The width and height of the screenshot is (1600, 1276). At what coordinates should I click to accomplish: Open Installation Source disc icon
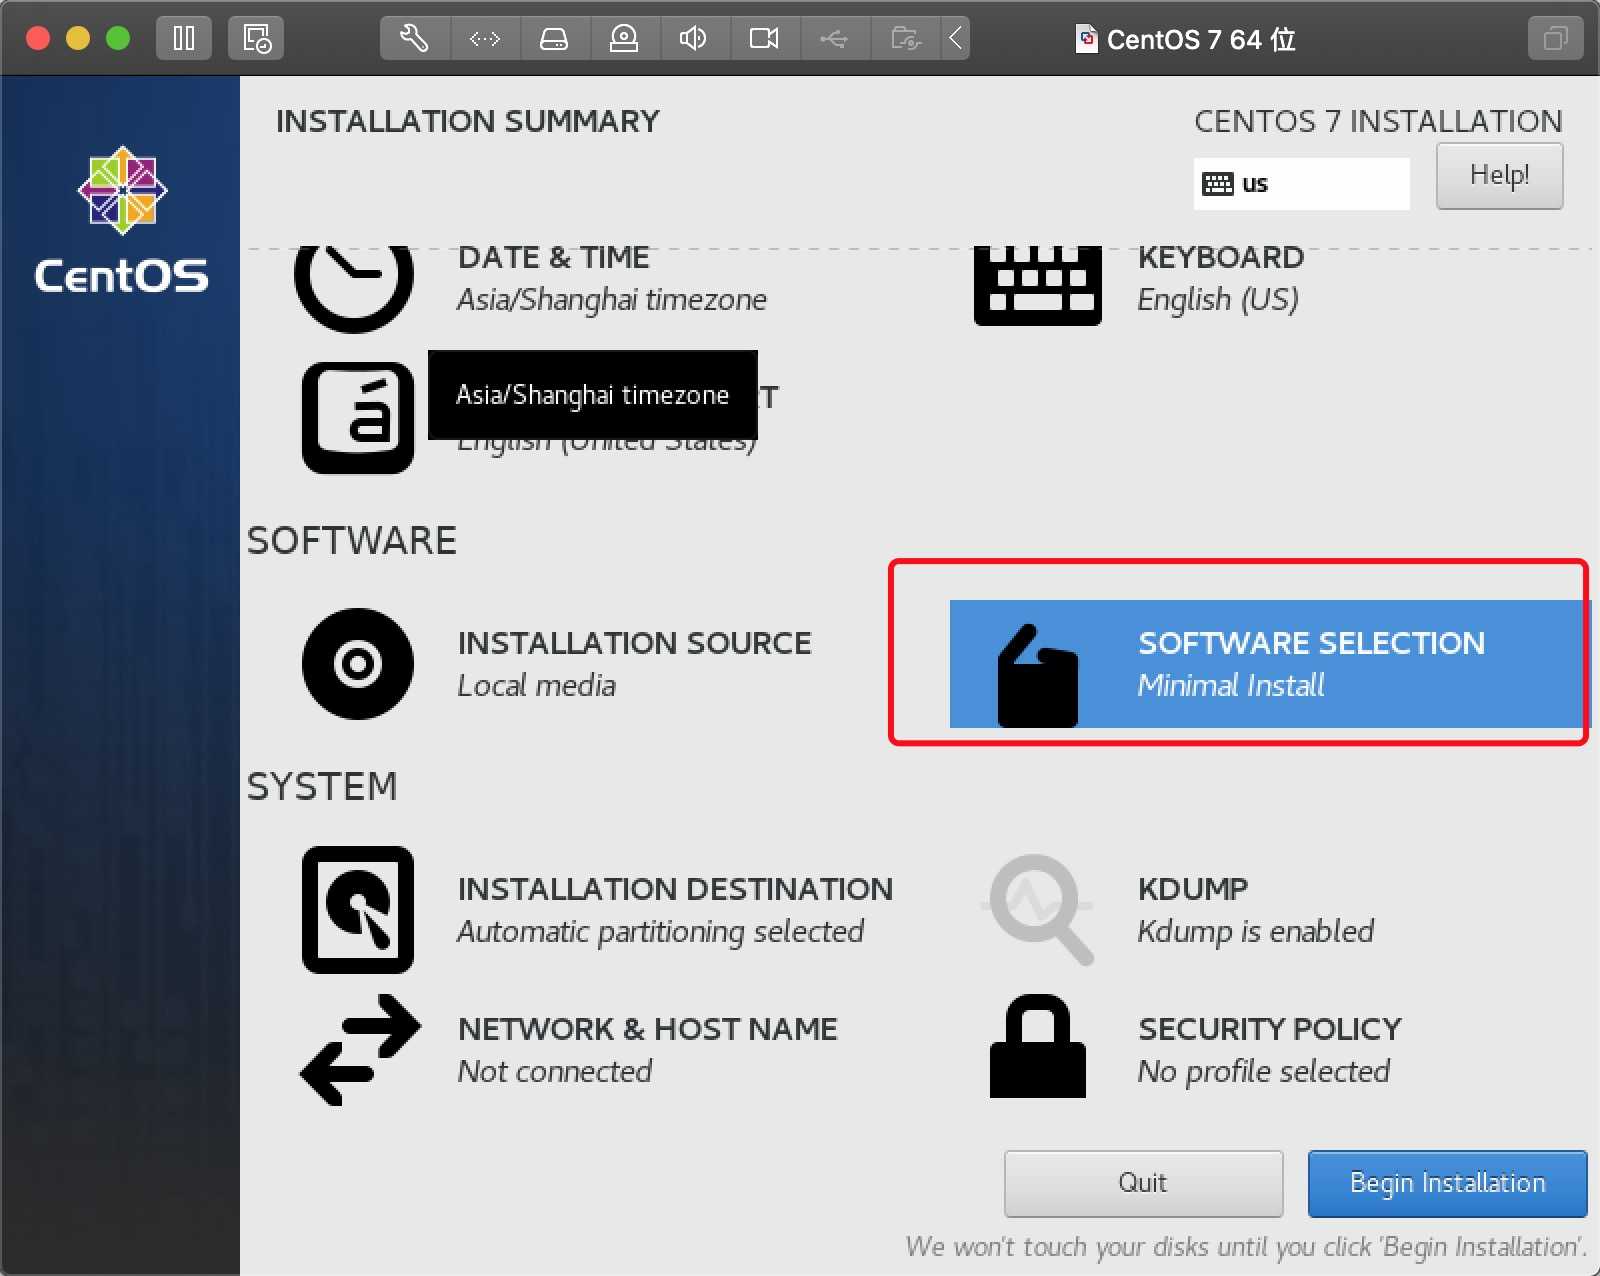click(x=358, y=664)
